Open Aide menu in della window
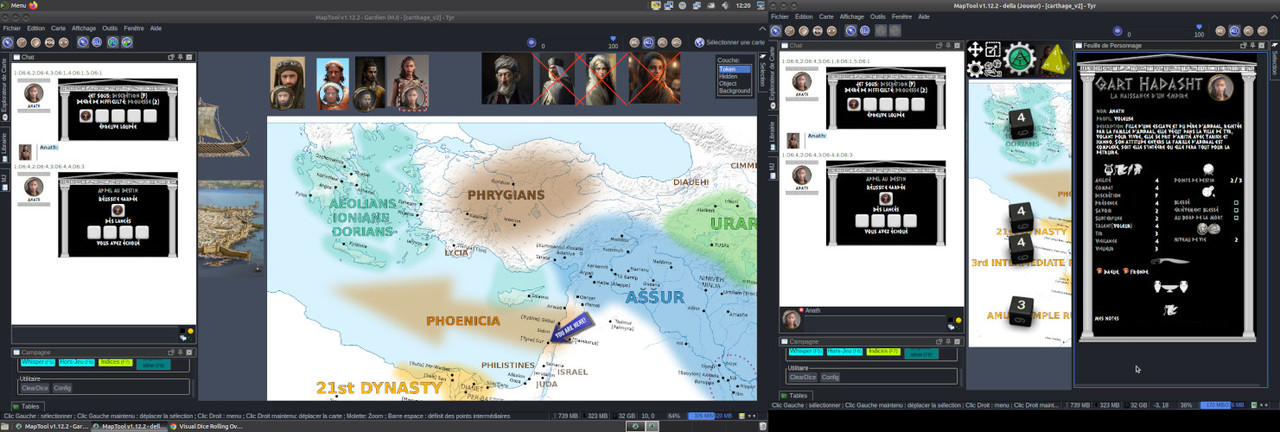The width and height of the screenshot is (1280, 432). click(923, 17)
